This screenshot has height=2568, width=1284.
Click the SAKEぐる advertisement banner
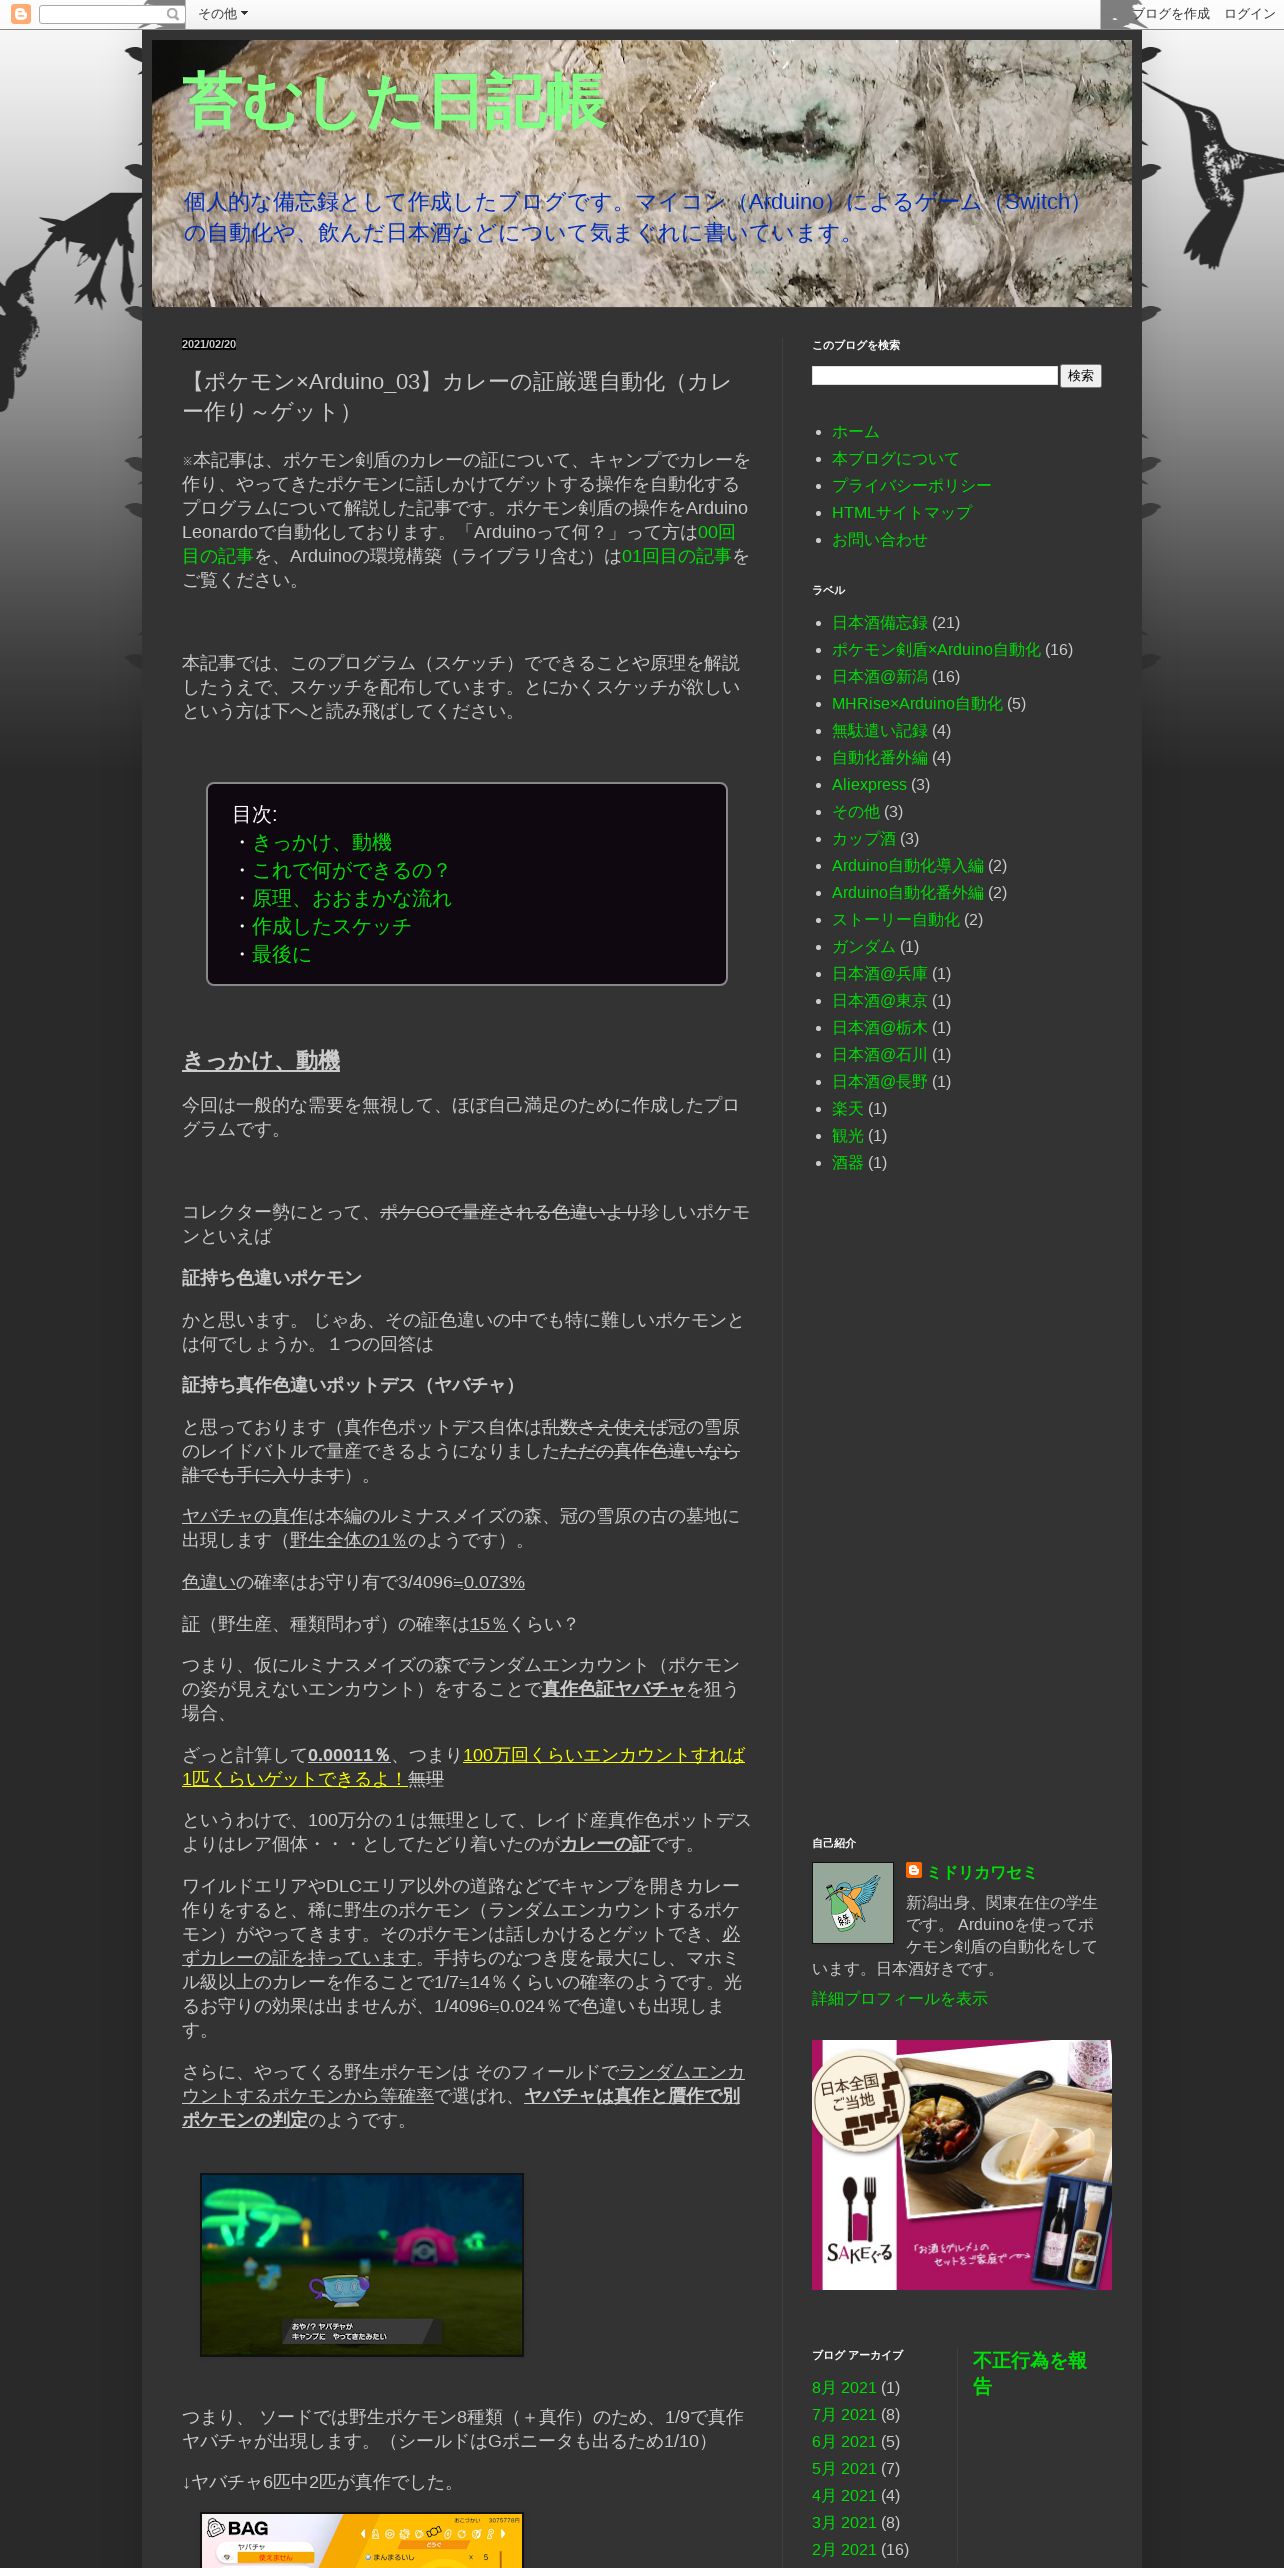[x=961, y=2165]
